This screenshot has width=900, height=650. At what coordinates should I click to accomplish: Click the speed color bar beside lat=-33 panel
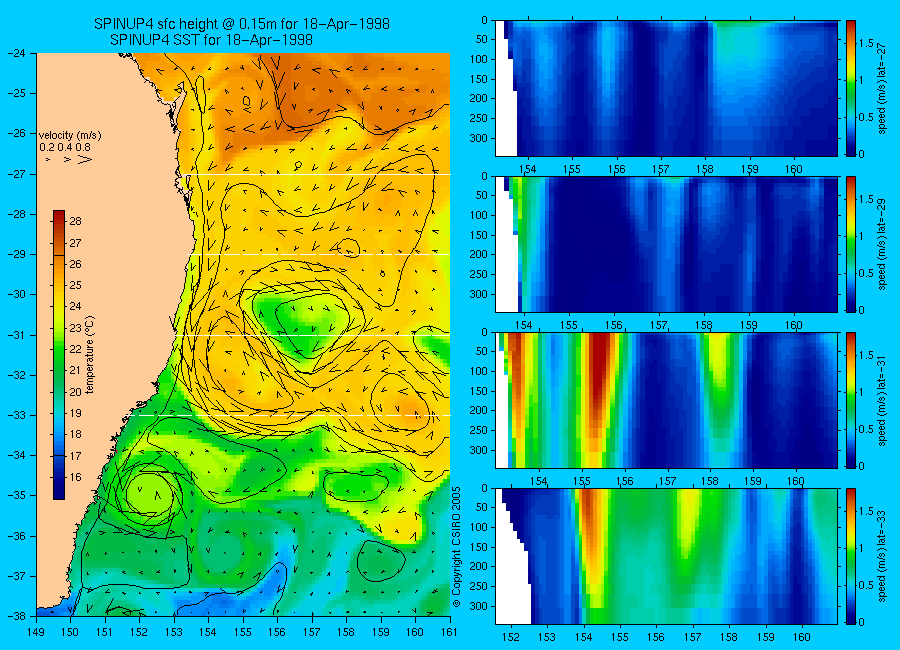tap(850, 556)
